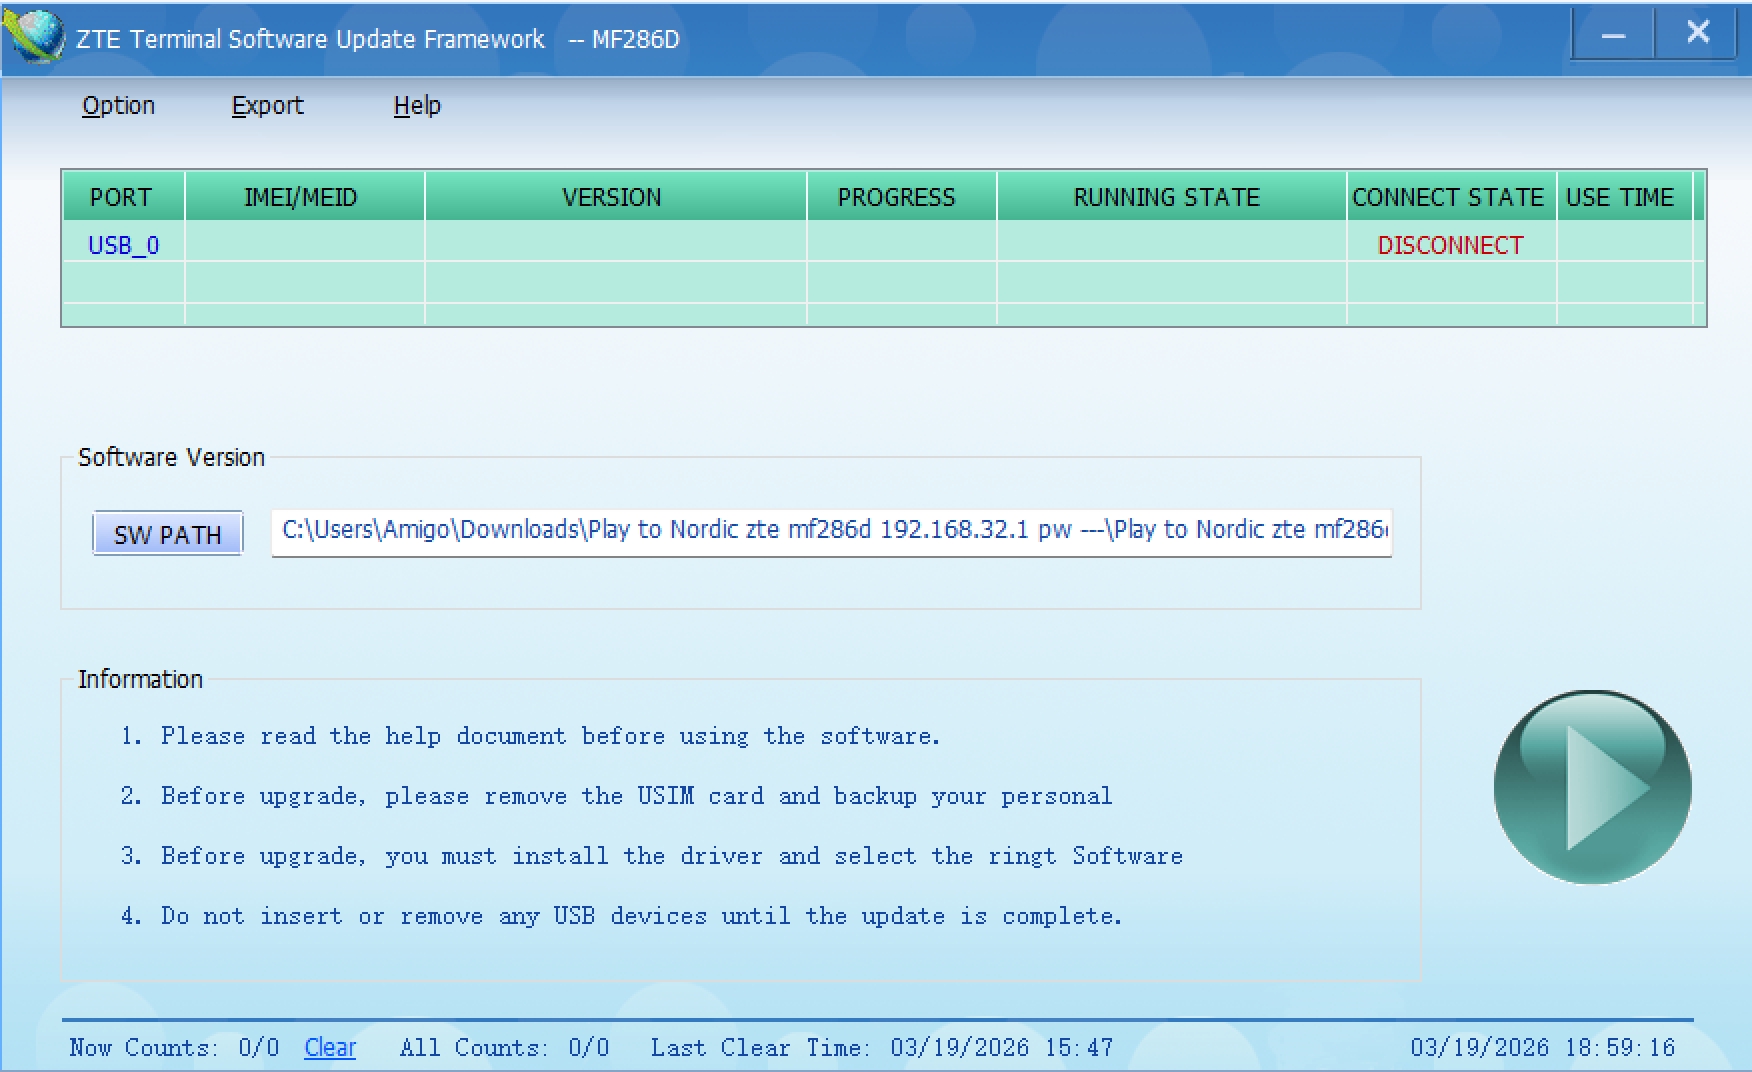Click the red DISCONNECT status cell
The width and height of the screenshot is (1752, 1072).
click(1450, 245)
